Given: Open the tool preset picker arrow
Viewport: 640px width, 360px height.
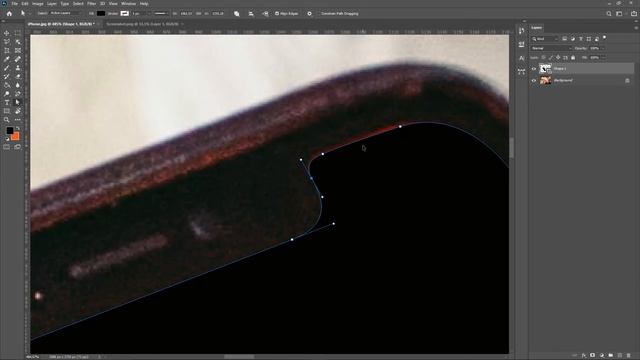Looking at the screenshot, I should [x=29, y=13].
